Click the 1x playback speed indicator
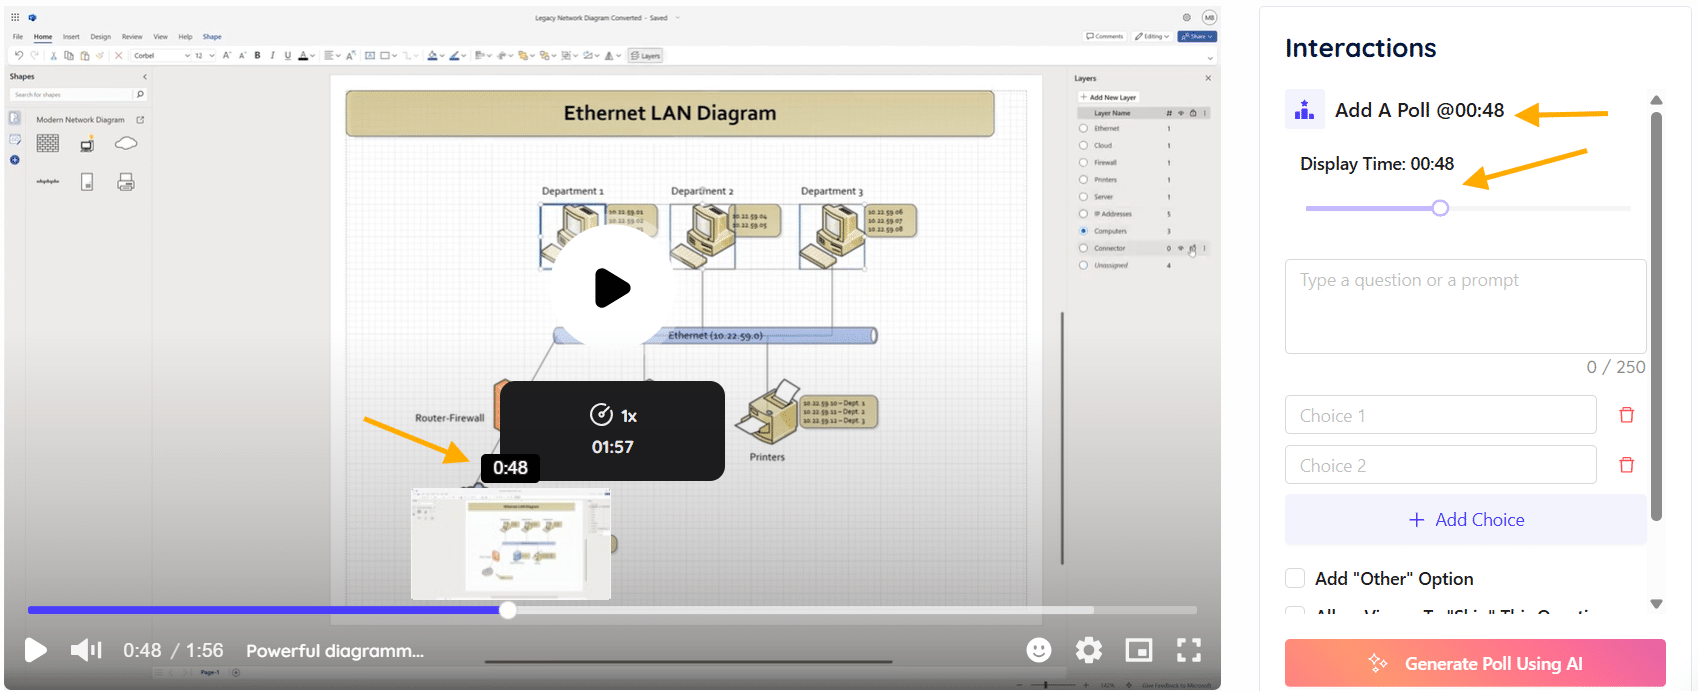 click(x=613, y=415)
